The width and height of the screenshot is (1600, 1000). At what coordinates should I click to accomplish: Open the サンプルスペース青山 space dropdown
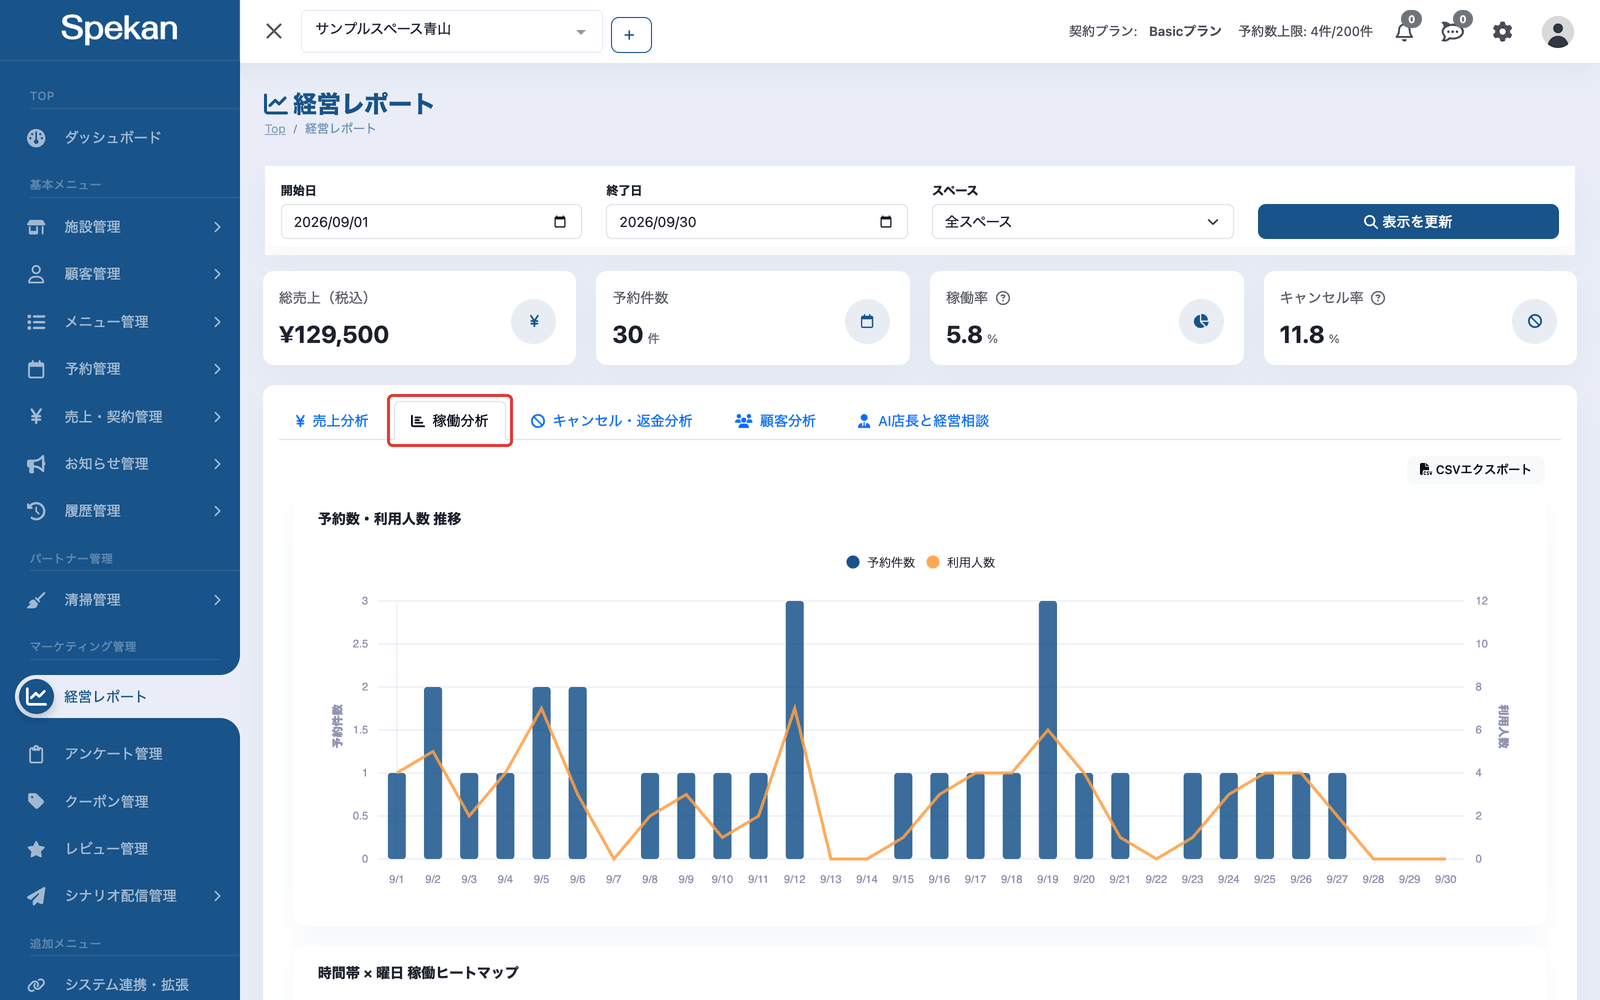click(x=453, y=31)
